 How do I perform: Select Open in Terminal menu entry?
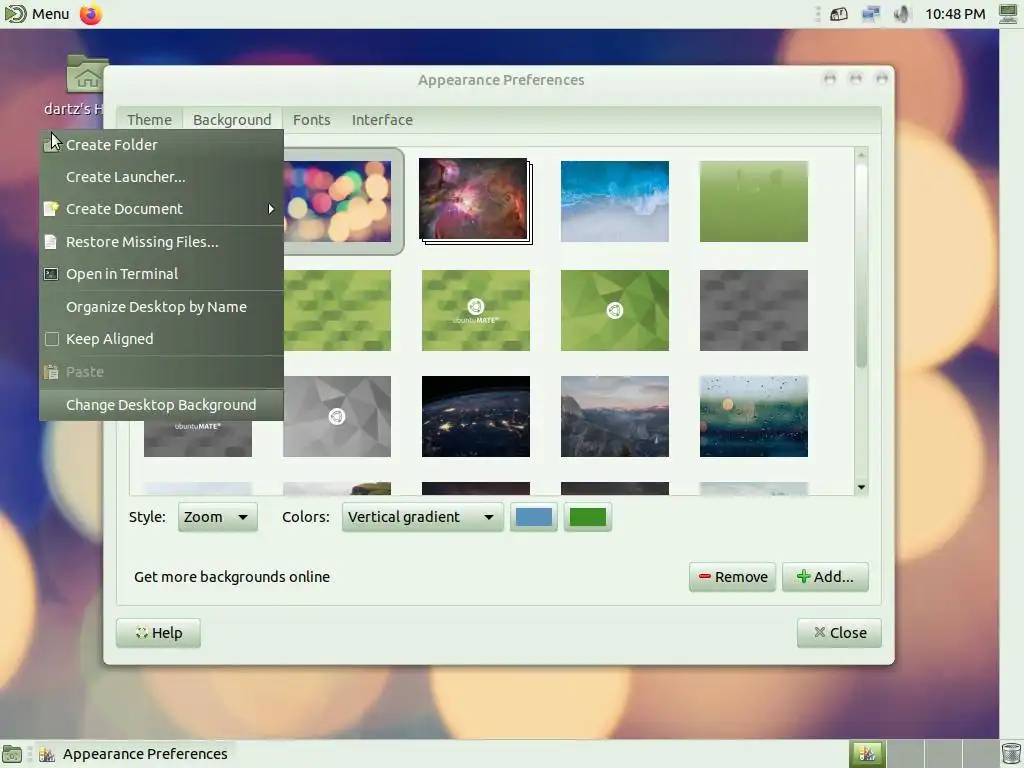click(161, 274)
